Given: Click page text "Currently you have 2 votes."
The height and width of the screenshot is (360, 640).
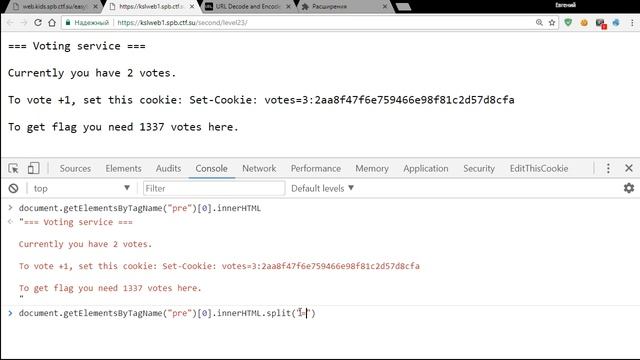Looking at the screenshot, I should click(92, 73).
